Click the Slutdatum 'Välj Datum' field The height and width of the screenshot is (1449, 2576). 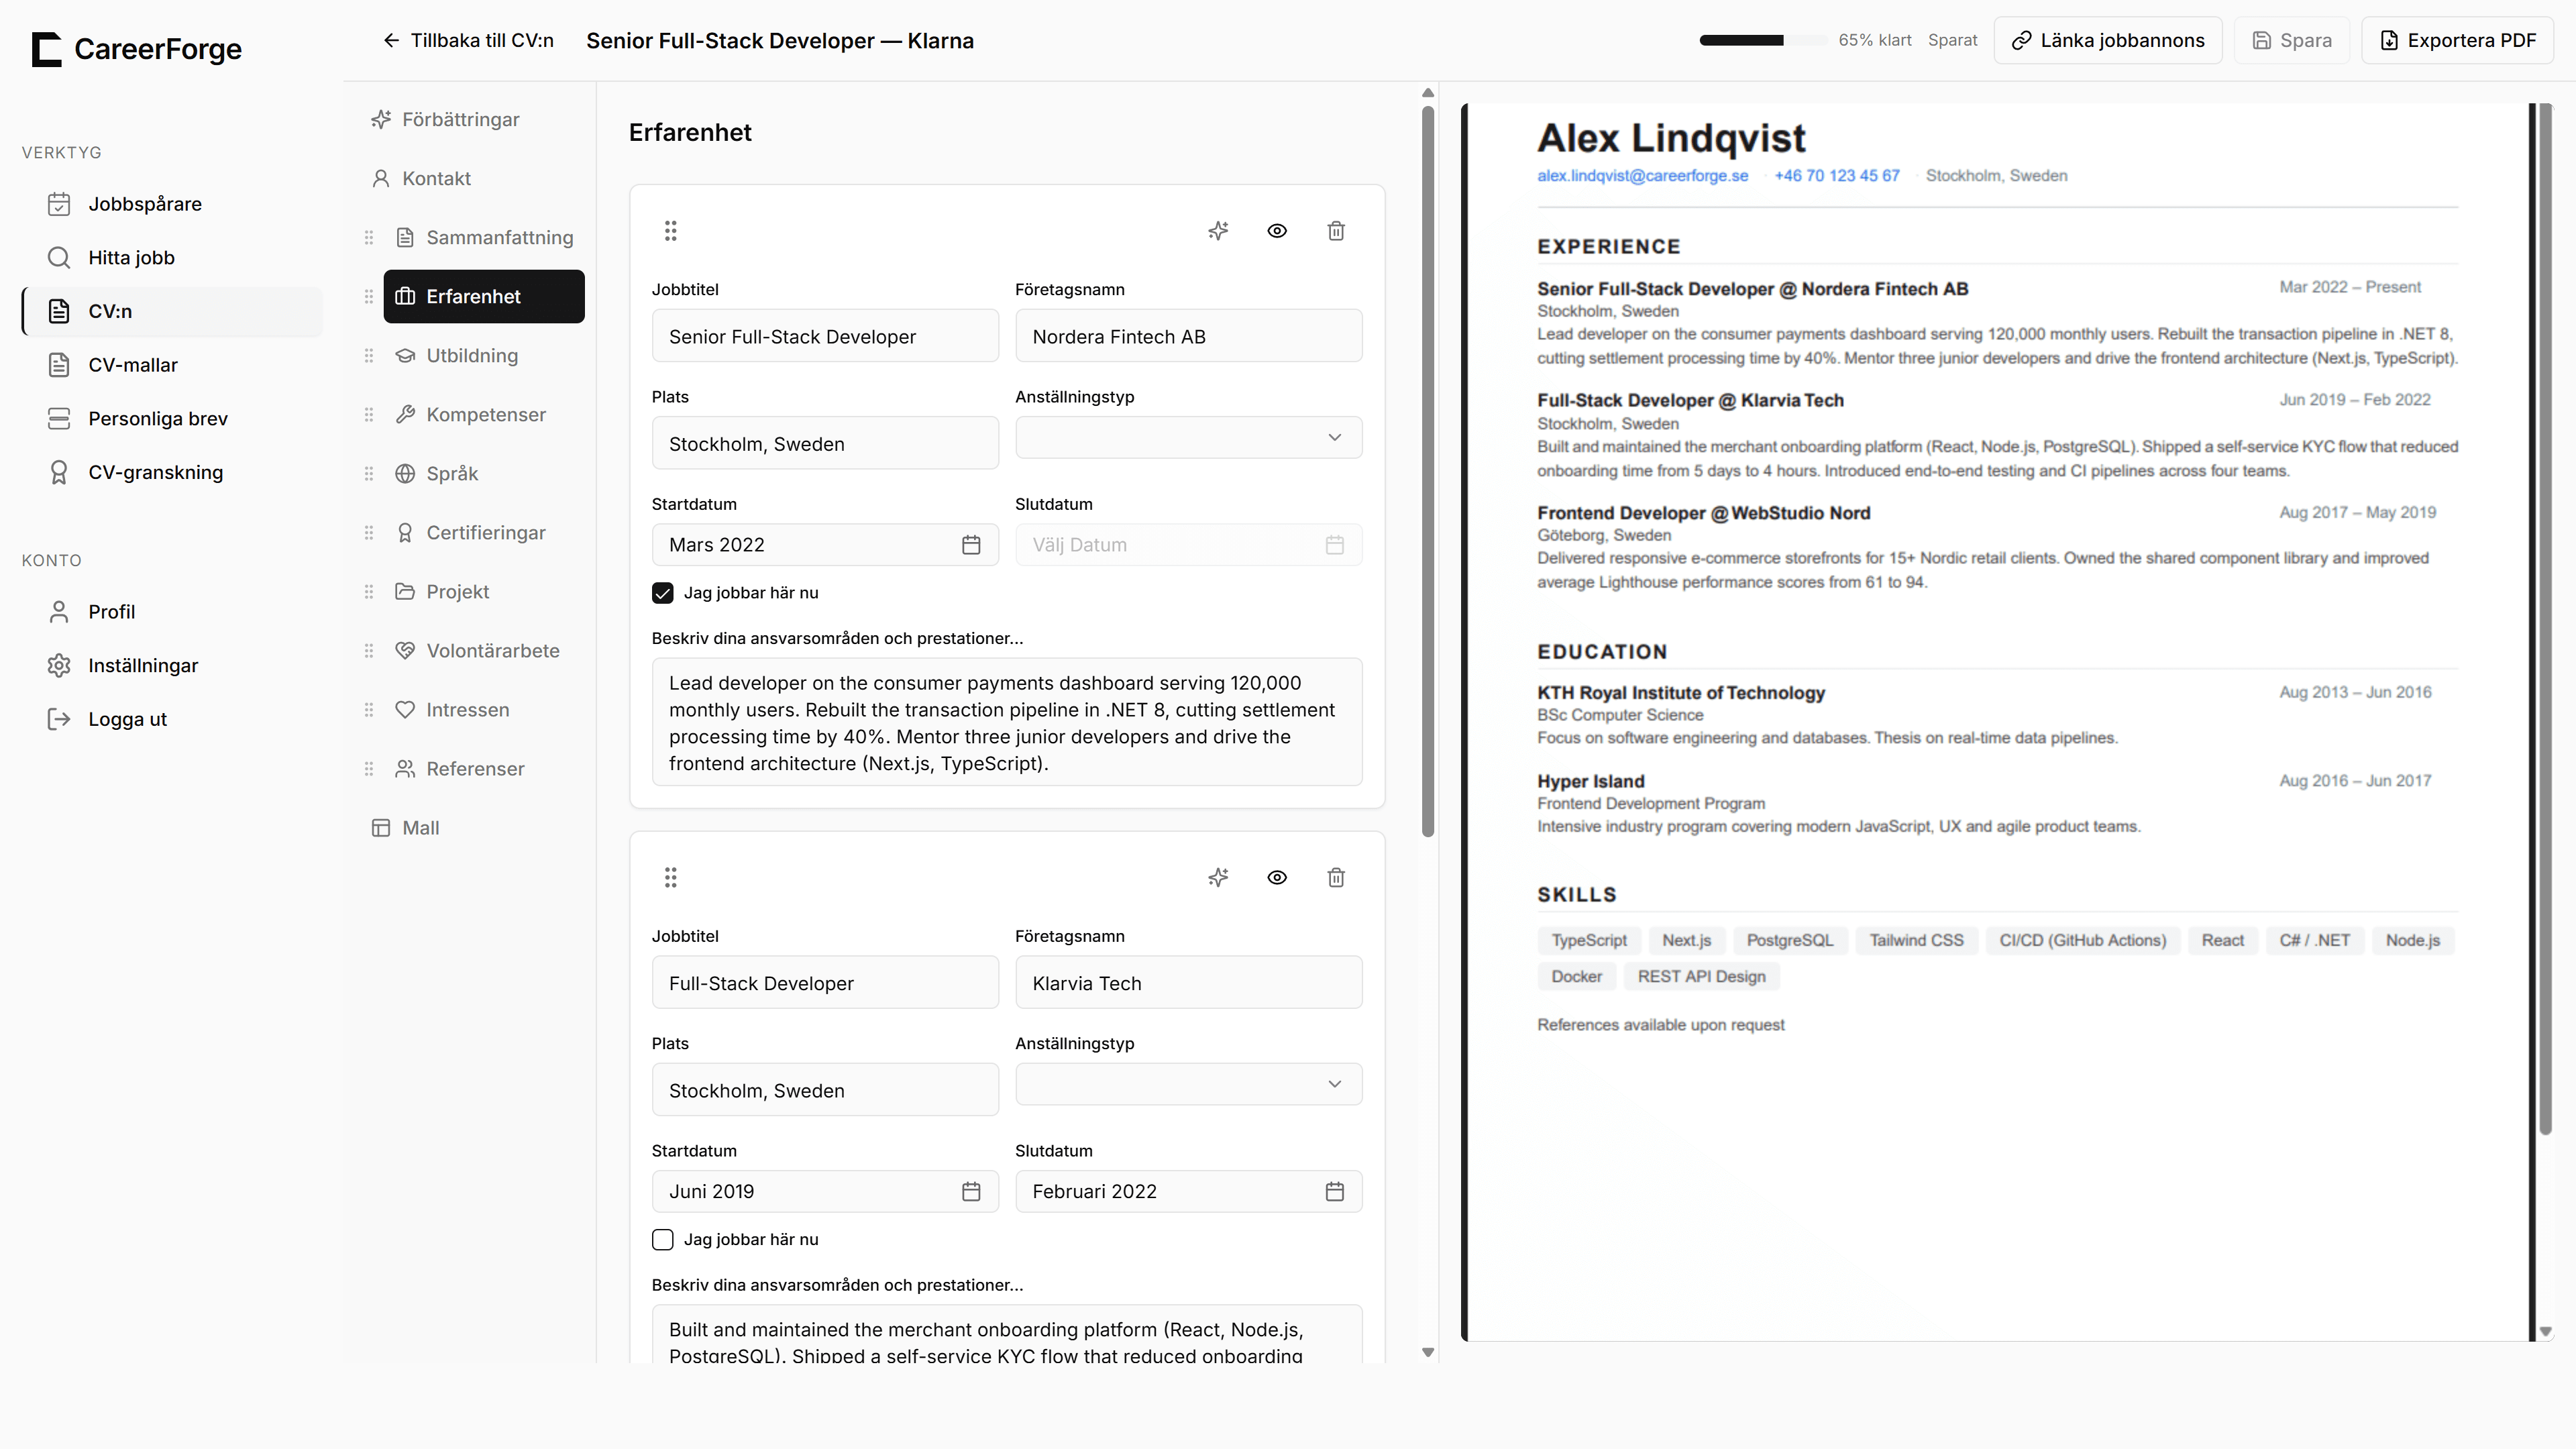[1189, 545]
